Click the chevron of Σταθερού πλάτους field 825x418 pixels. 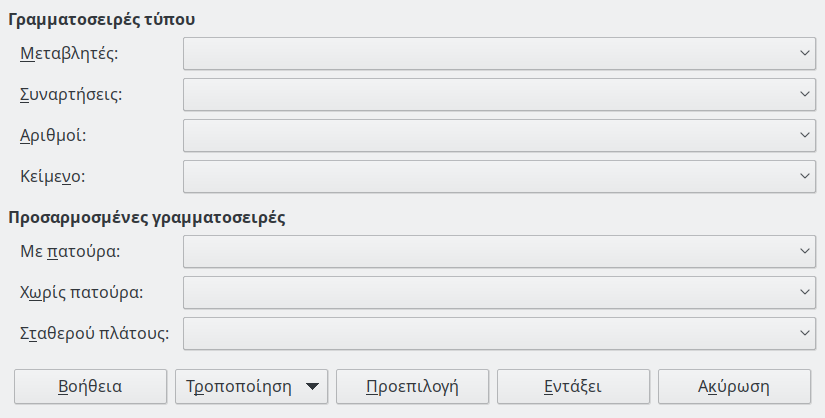[806, 333]
